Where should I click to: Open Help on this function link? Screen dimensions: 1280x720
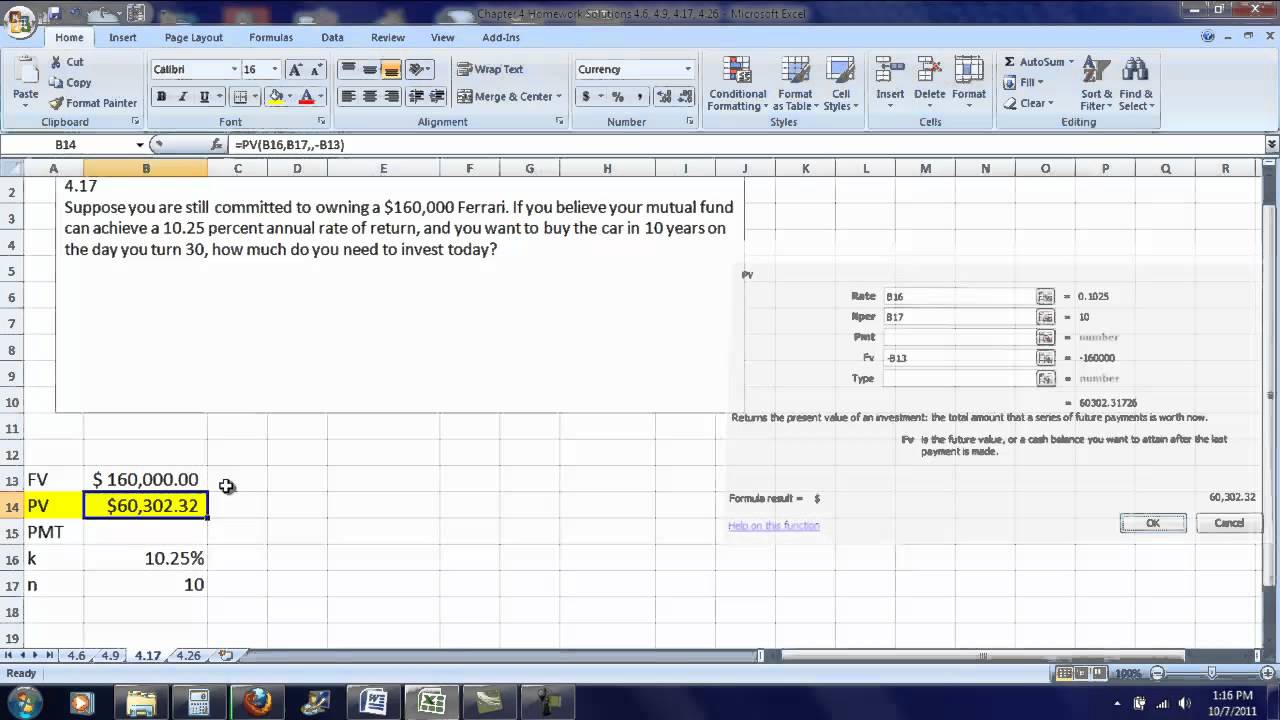pos(774,526)
